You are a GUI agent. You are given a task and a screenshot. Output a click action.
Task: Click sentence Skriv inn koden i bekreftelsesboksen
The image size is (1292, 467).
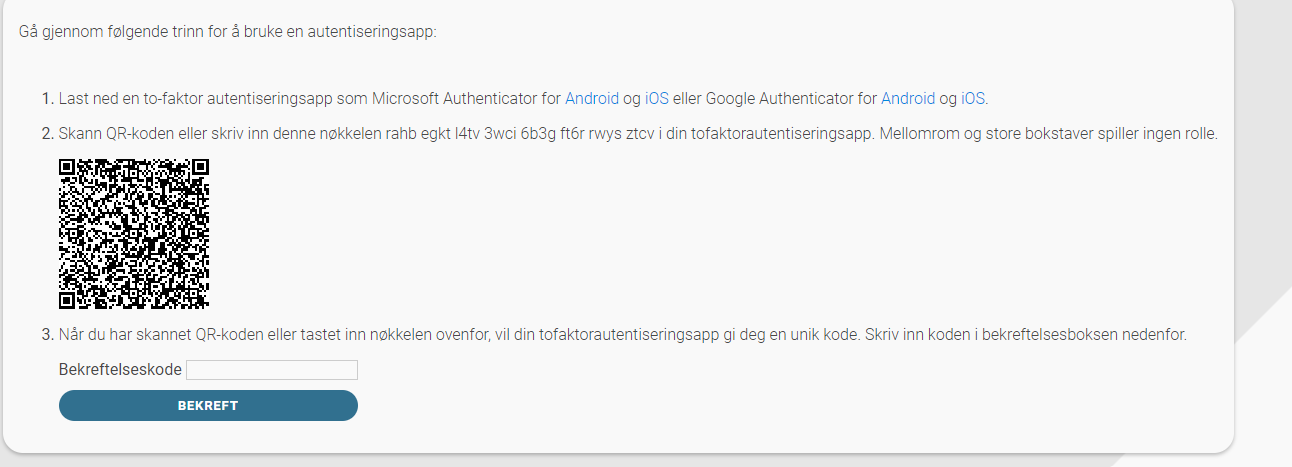tap(1026, 334)
